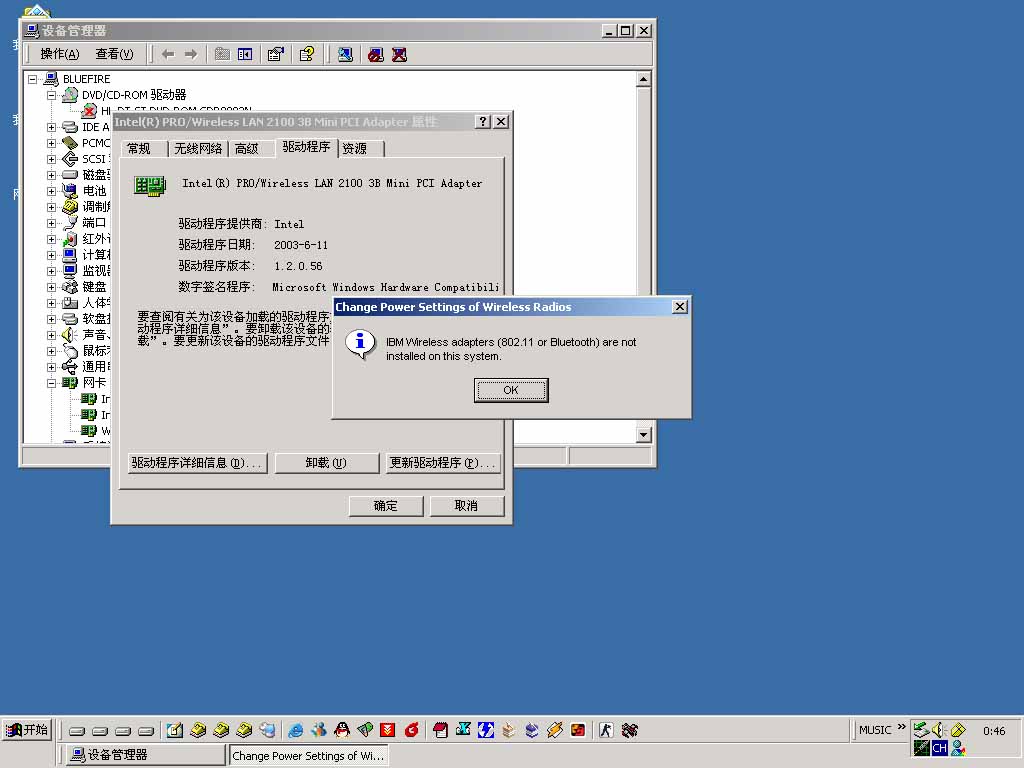Click the blue lightning square quick launch icon
This screenshot has width=1024, height=768.
point(486,730)
